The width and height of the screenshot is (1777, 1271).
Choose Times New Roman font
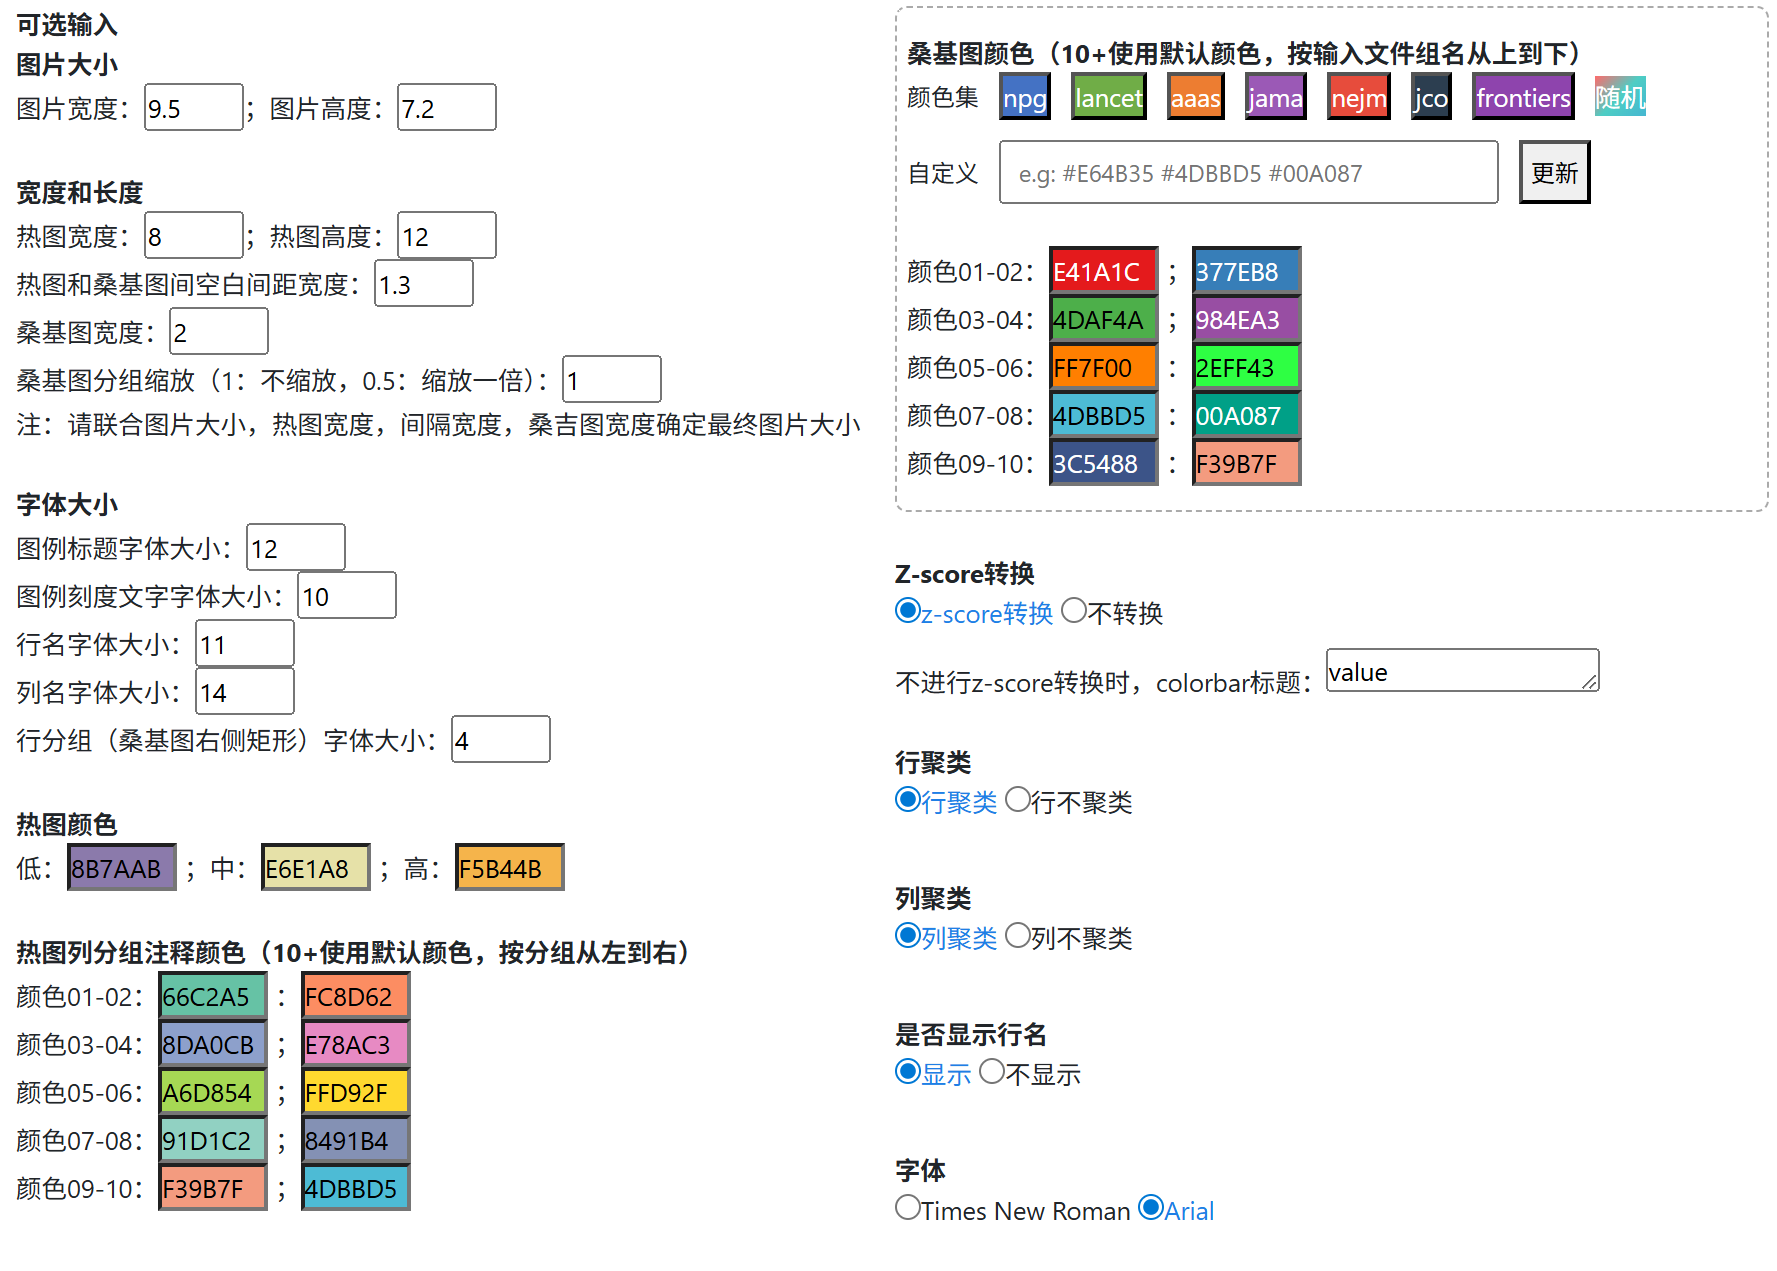coord(907,1208)
